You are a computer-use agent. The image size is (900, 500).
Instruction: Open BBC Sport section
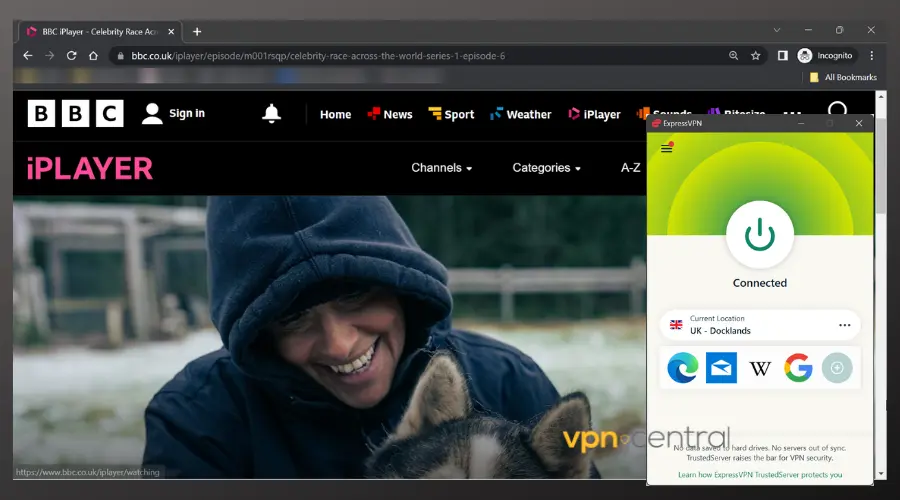451,114
